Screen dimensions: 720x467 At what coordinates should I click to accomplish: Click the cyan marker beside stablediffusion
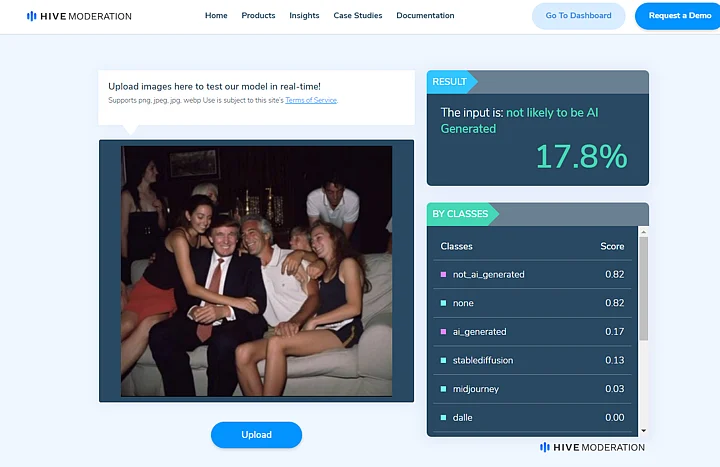[443, 360]
